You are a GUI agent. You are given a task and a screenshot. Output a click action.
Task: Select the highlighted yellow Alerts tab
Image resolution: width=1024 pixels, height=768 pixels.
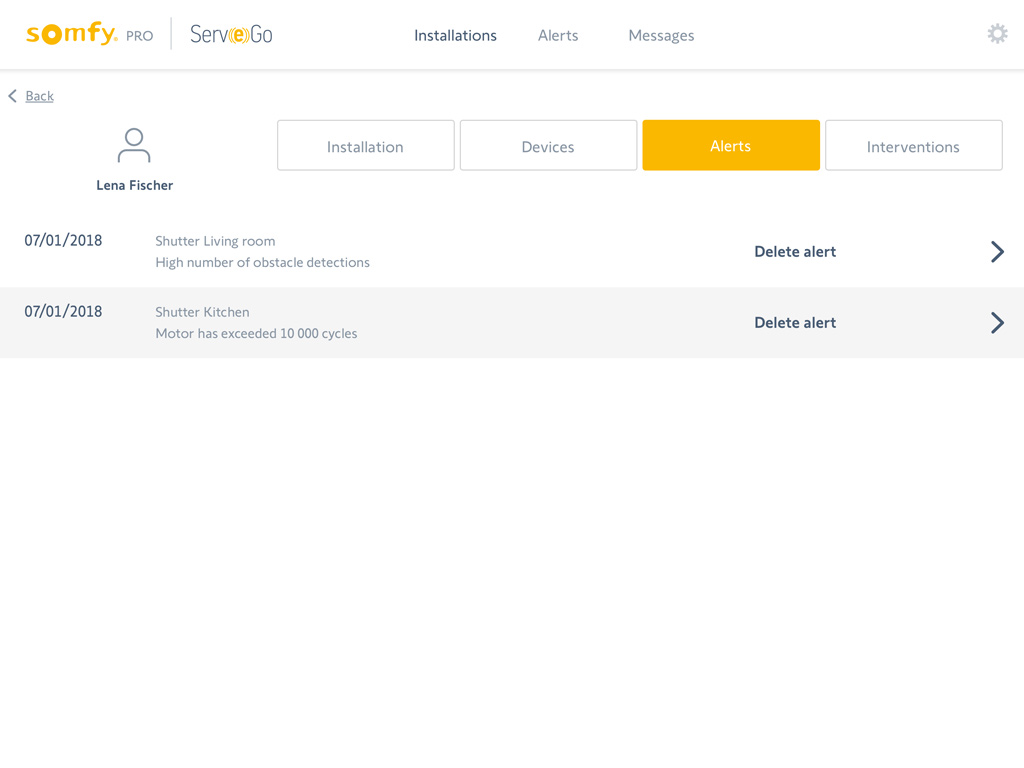point(731,146)
